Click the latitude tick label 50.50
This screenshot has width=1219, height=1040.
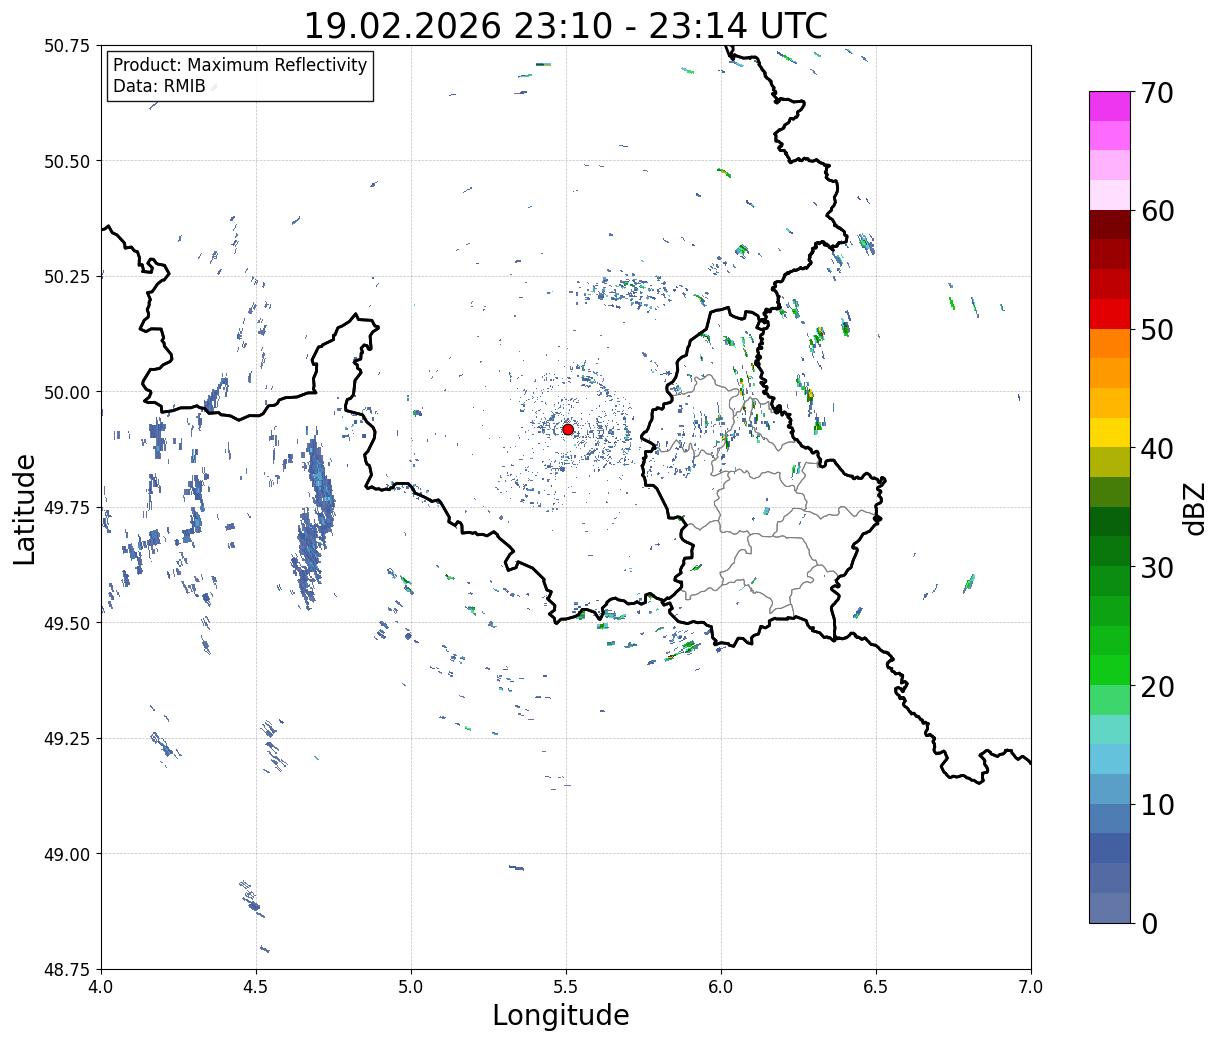click(67, 161)
